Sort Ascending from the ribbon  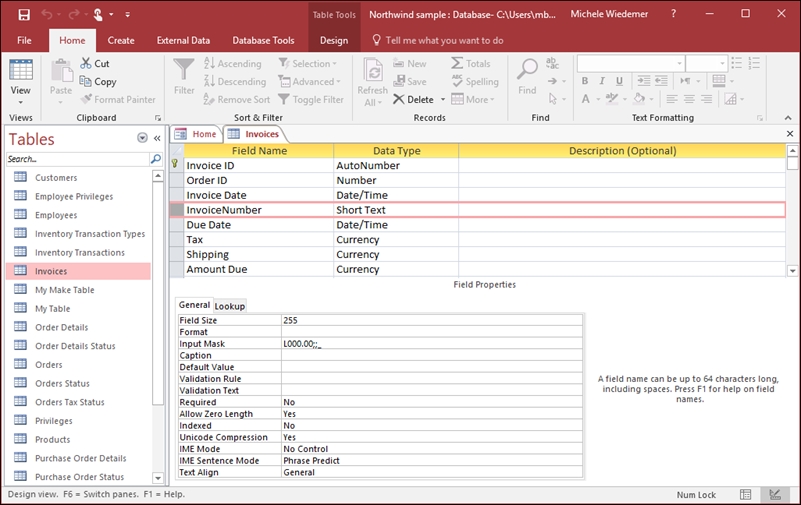pos(232,63)
